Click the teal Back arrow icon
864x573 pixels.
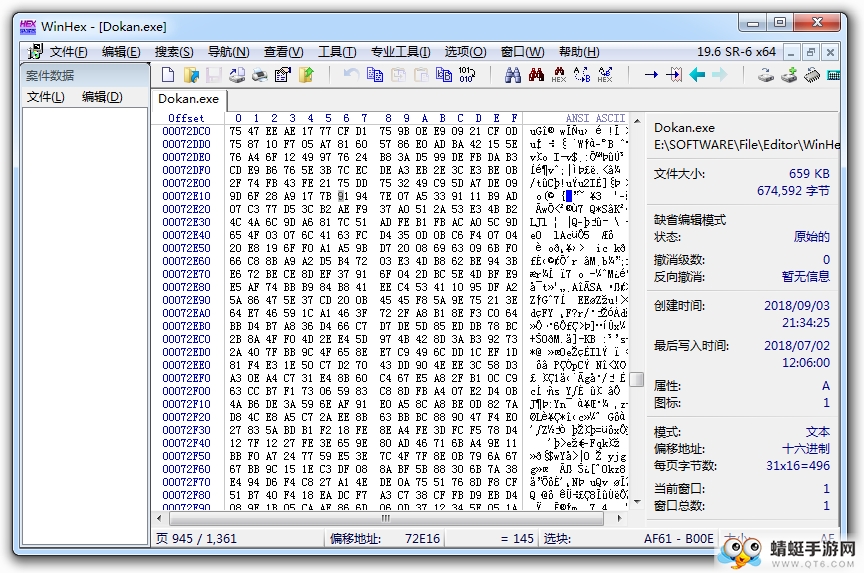[697, 74]
